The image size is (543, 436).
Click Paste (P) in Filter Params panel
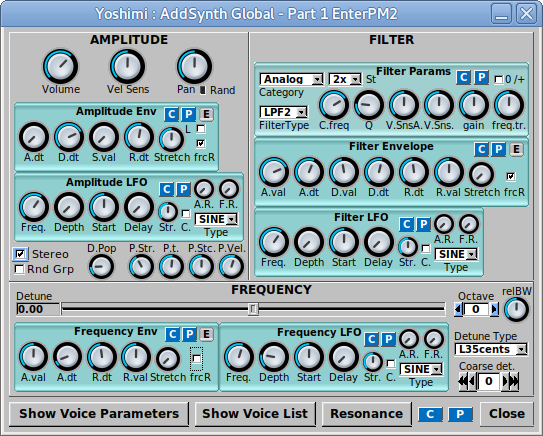[x=481, y=77]
